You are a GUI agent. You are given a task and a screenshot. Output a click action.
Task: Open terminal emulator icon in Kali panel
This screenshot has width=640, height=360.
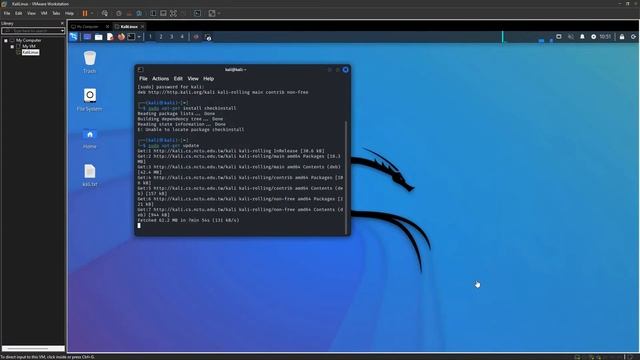coord(131,37)
